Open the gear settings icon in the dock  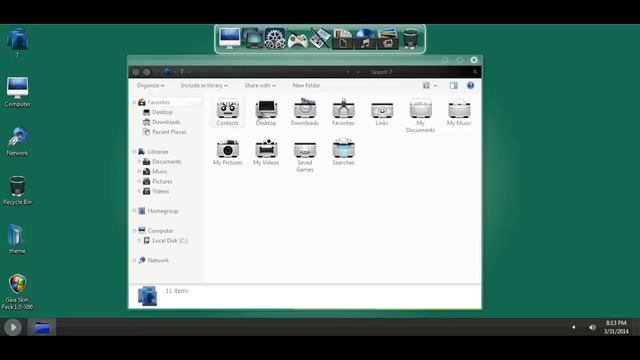coord(275,38)
